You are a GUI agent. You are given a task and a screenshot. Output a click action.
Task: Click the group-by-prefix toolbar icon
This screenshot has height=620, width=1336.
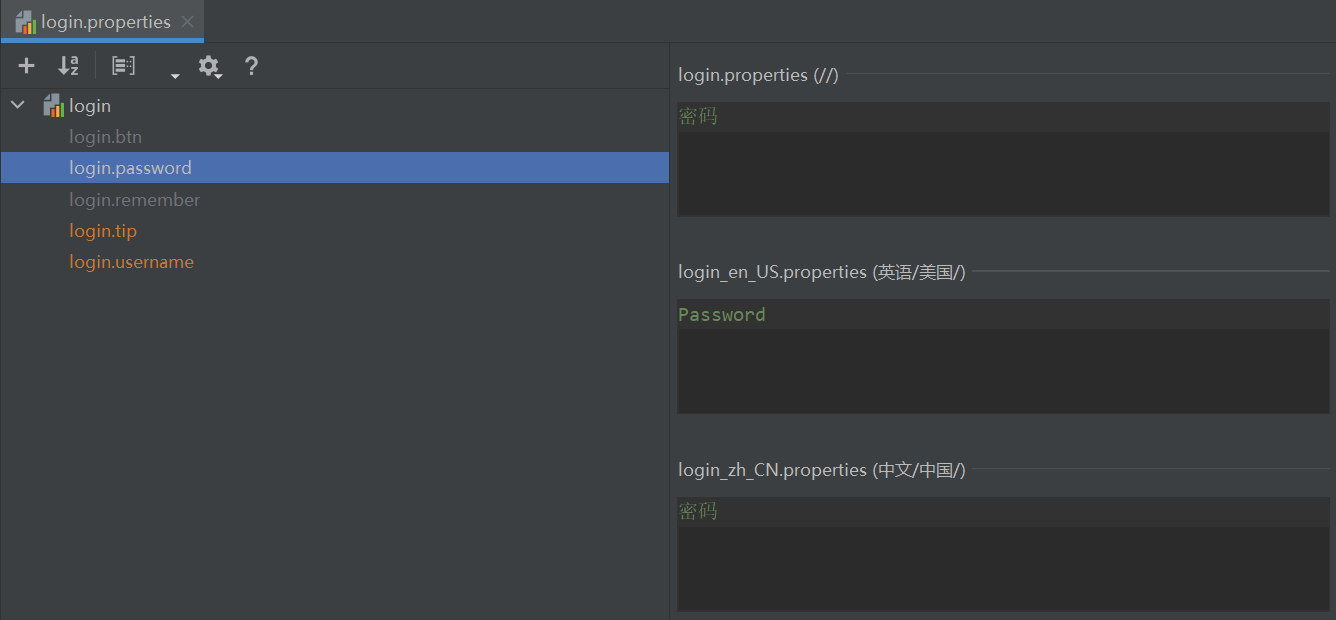pyautogui.click(x=123, y=66)
